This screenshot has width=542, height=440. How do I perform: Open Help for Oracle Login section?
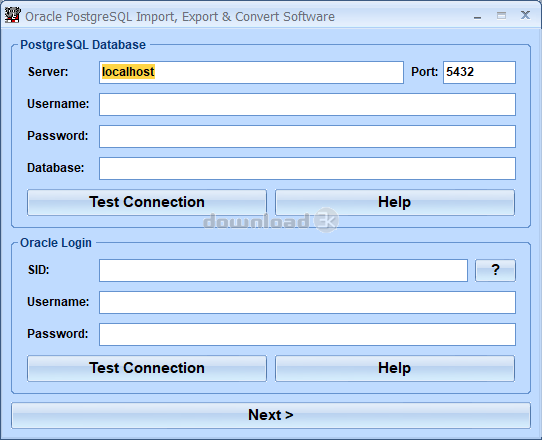(x=395, y=368)
